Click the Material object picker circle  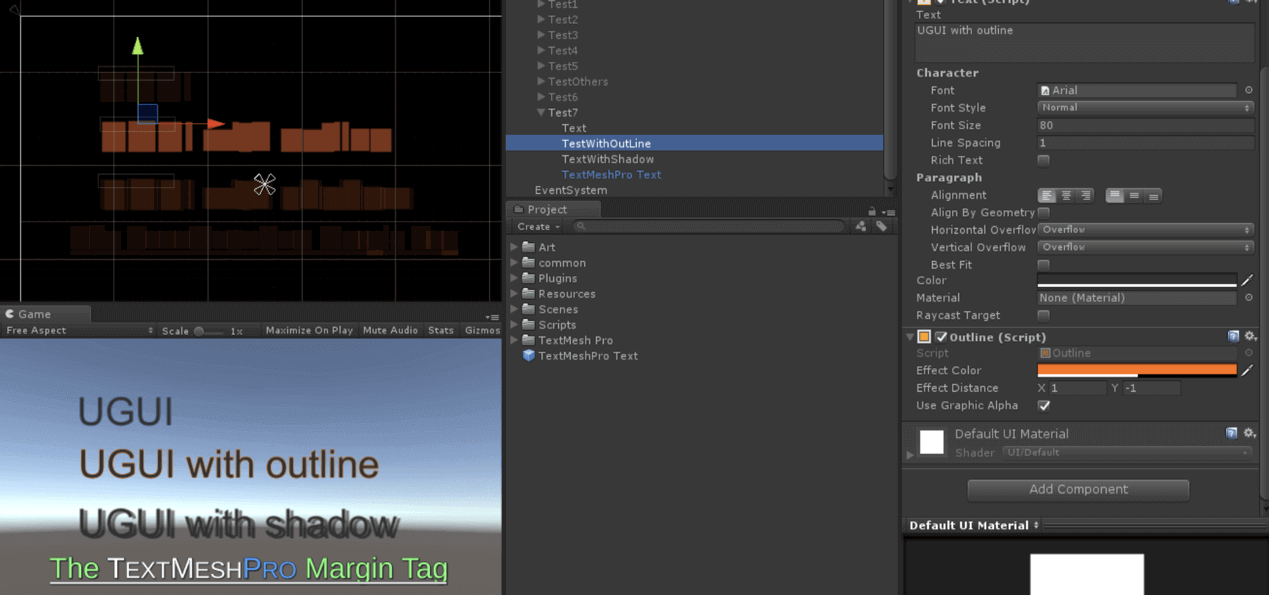pyautogui.click(x=1249, y=298)
